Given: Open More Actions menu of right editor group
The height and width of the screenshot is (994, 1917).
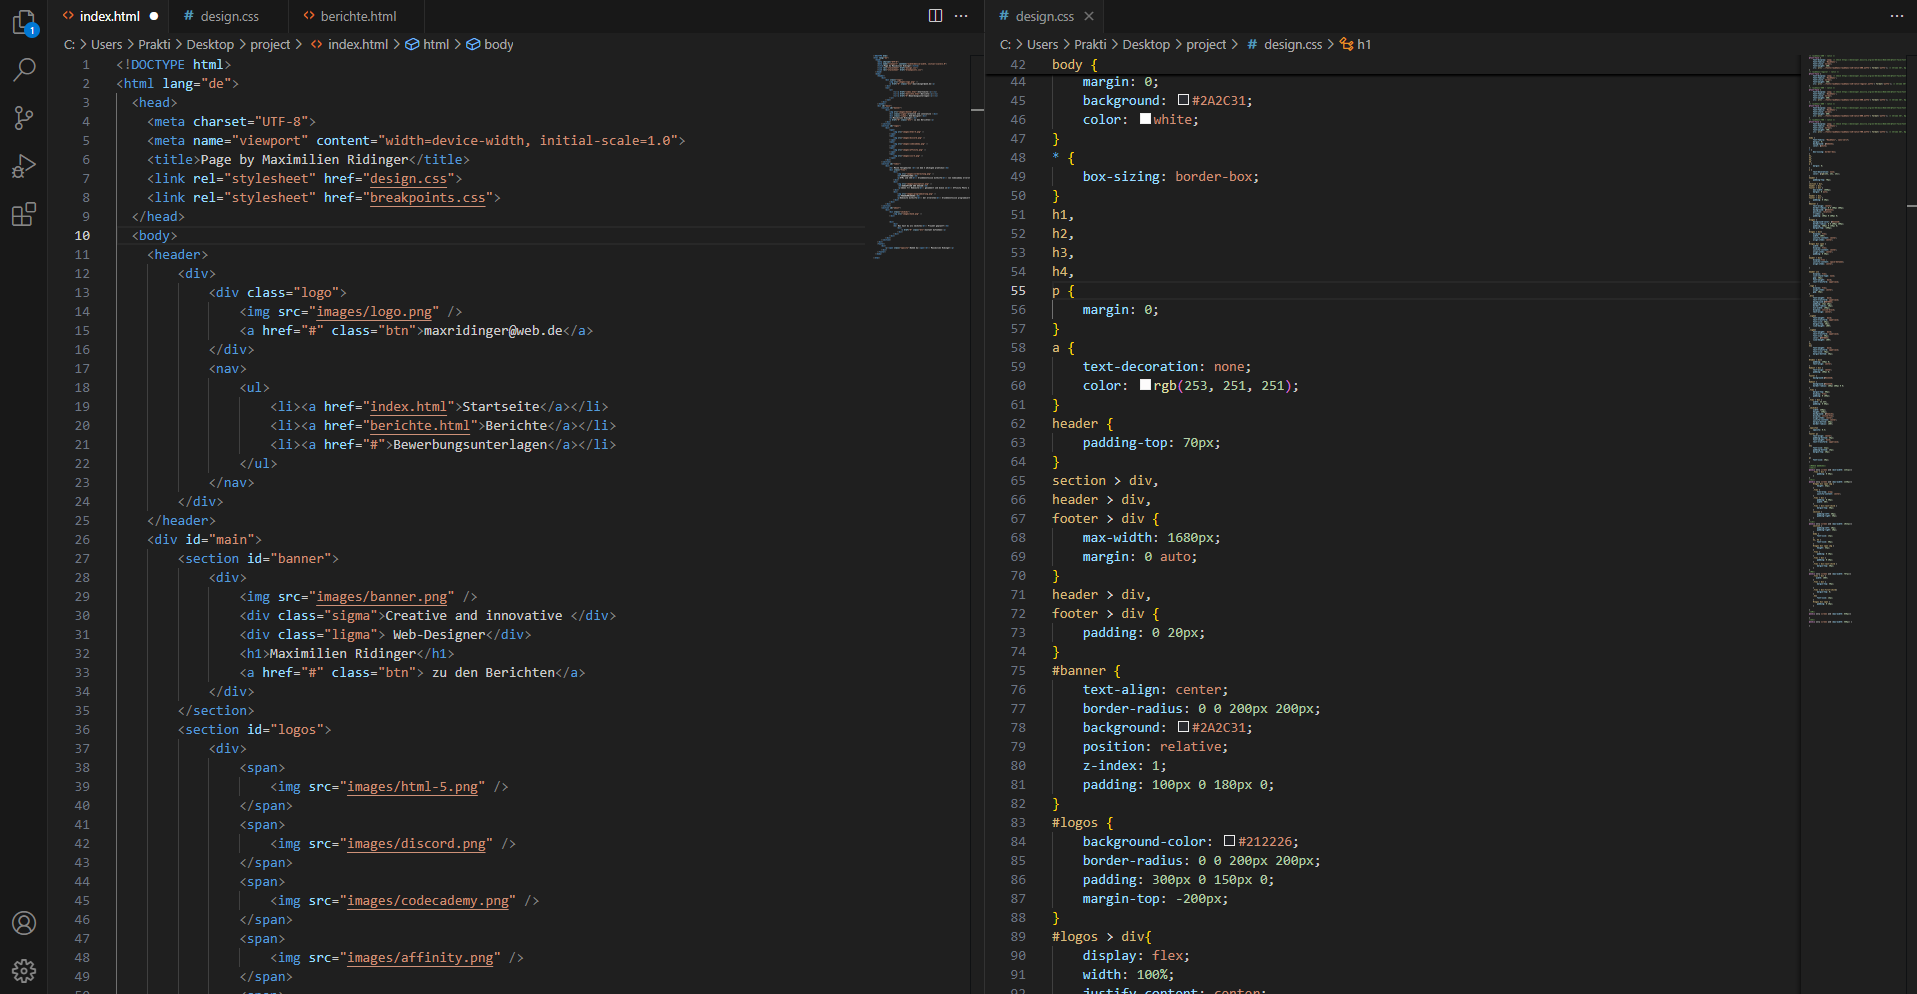Looking at the screenshot, I should [1896, 16].
